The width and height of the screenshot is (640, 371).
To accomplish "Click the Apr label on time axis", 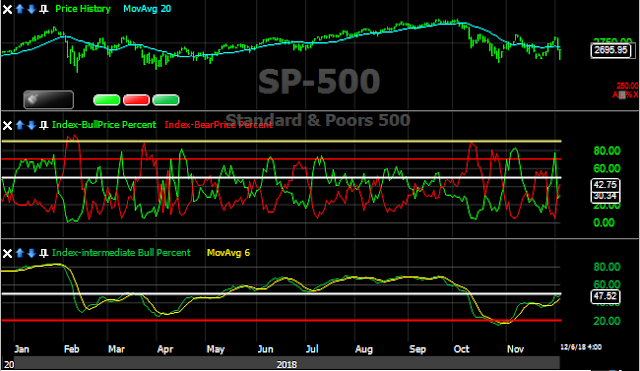I will click(x=165, y=349).
